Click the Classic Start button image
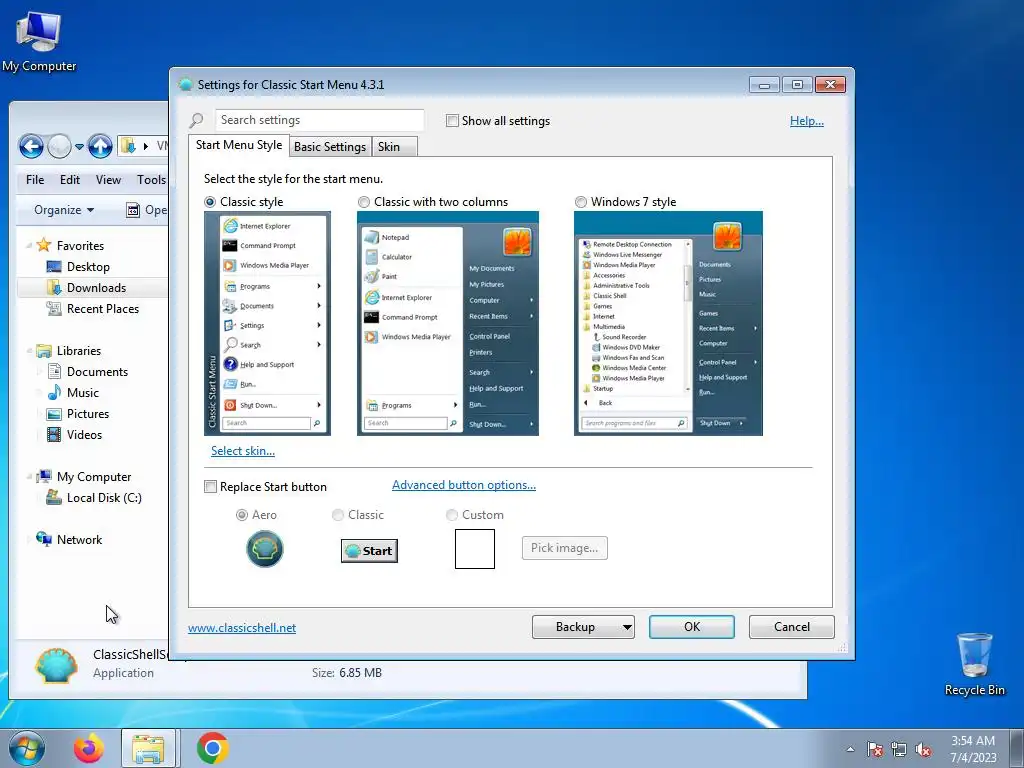 369,551
